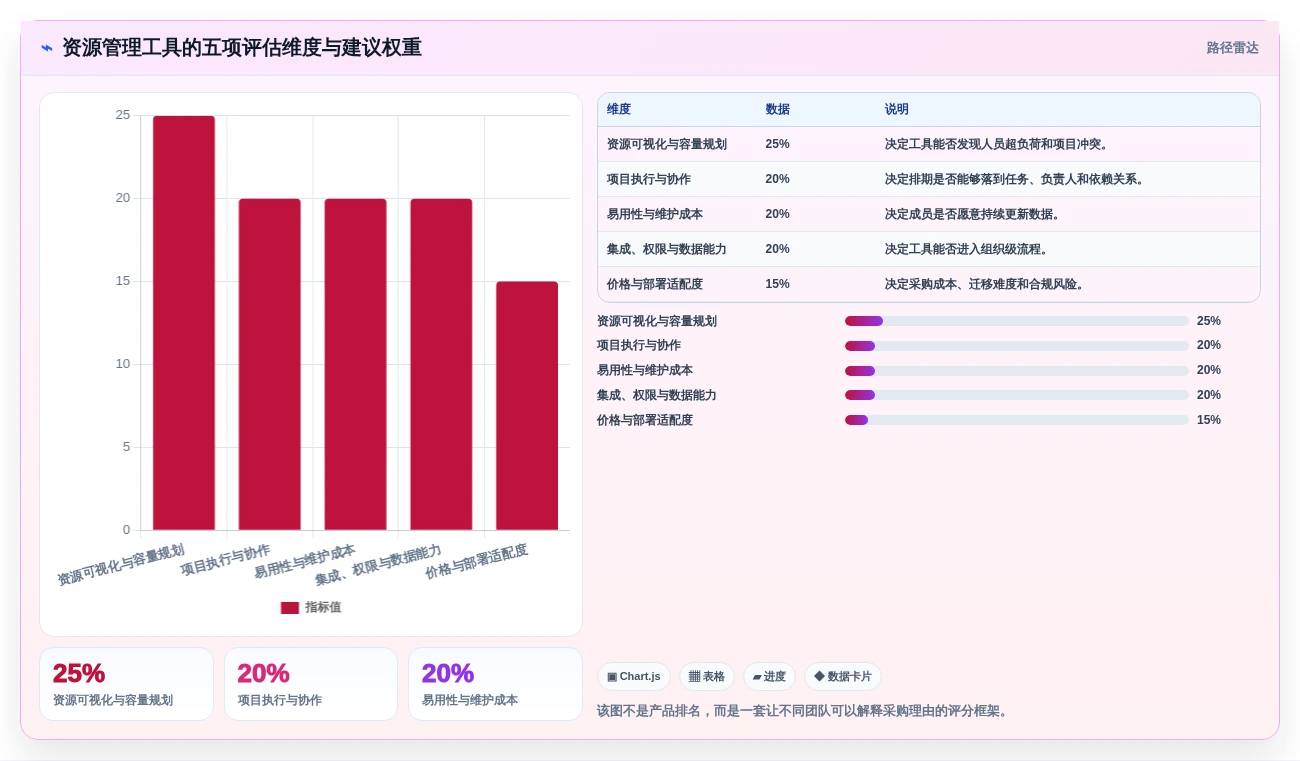The height and width of the screenshot is (761, 1300).
Task: Click the x-axis label 价格与部署适配度
Action: [x=476, y=562]
